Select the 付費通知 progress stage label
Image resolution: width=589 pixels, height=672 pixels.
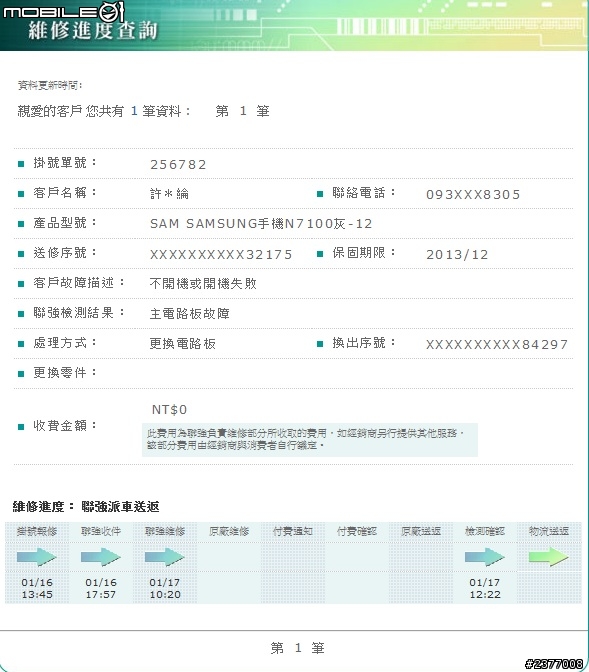[293, 531]
